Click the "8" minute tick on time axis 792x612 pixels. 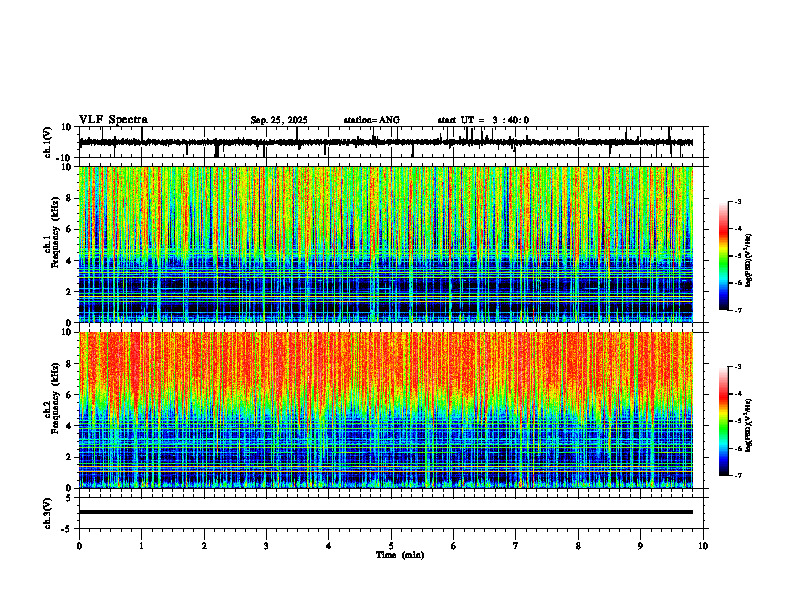coord(578,546)
